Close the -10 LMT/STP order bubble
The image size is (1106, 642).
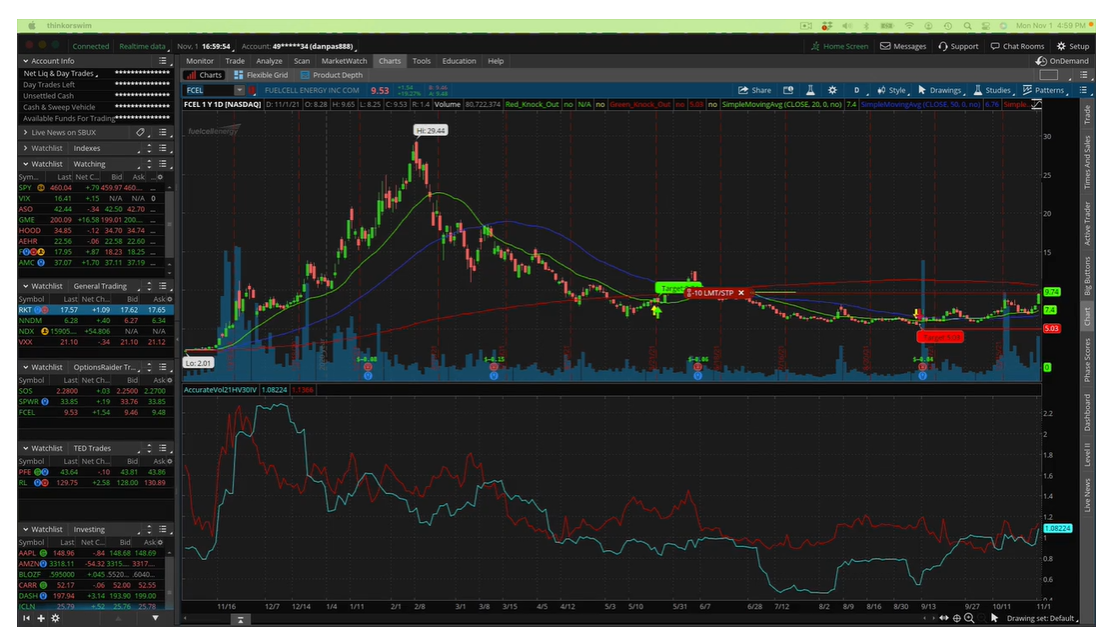point(741,293)
